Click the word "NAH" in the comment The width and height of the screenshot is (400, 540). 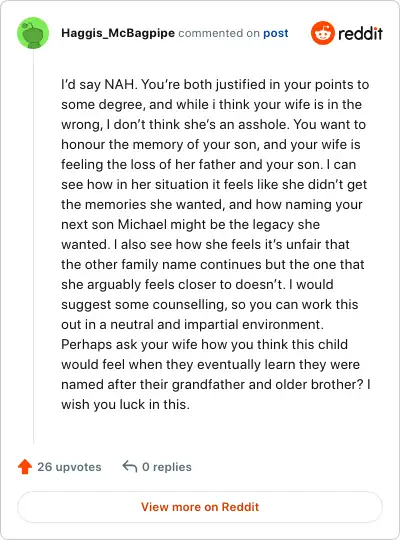[119, 84]
